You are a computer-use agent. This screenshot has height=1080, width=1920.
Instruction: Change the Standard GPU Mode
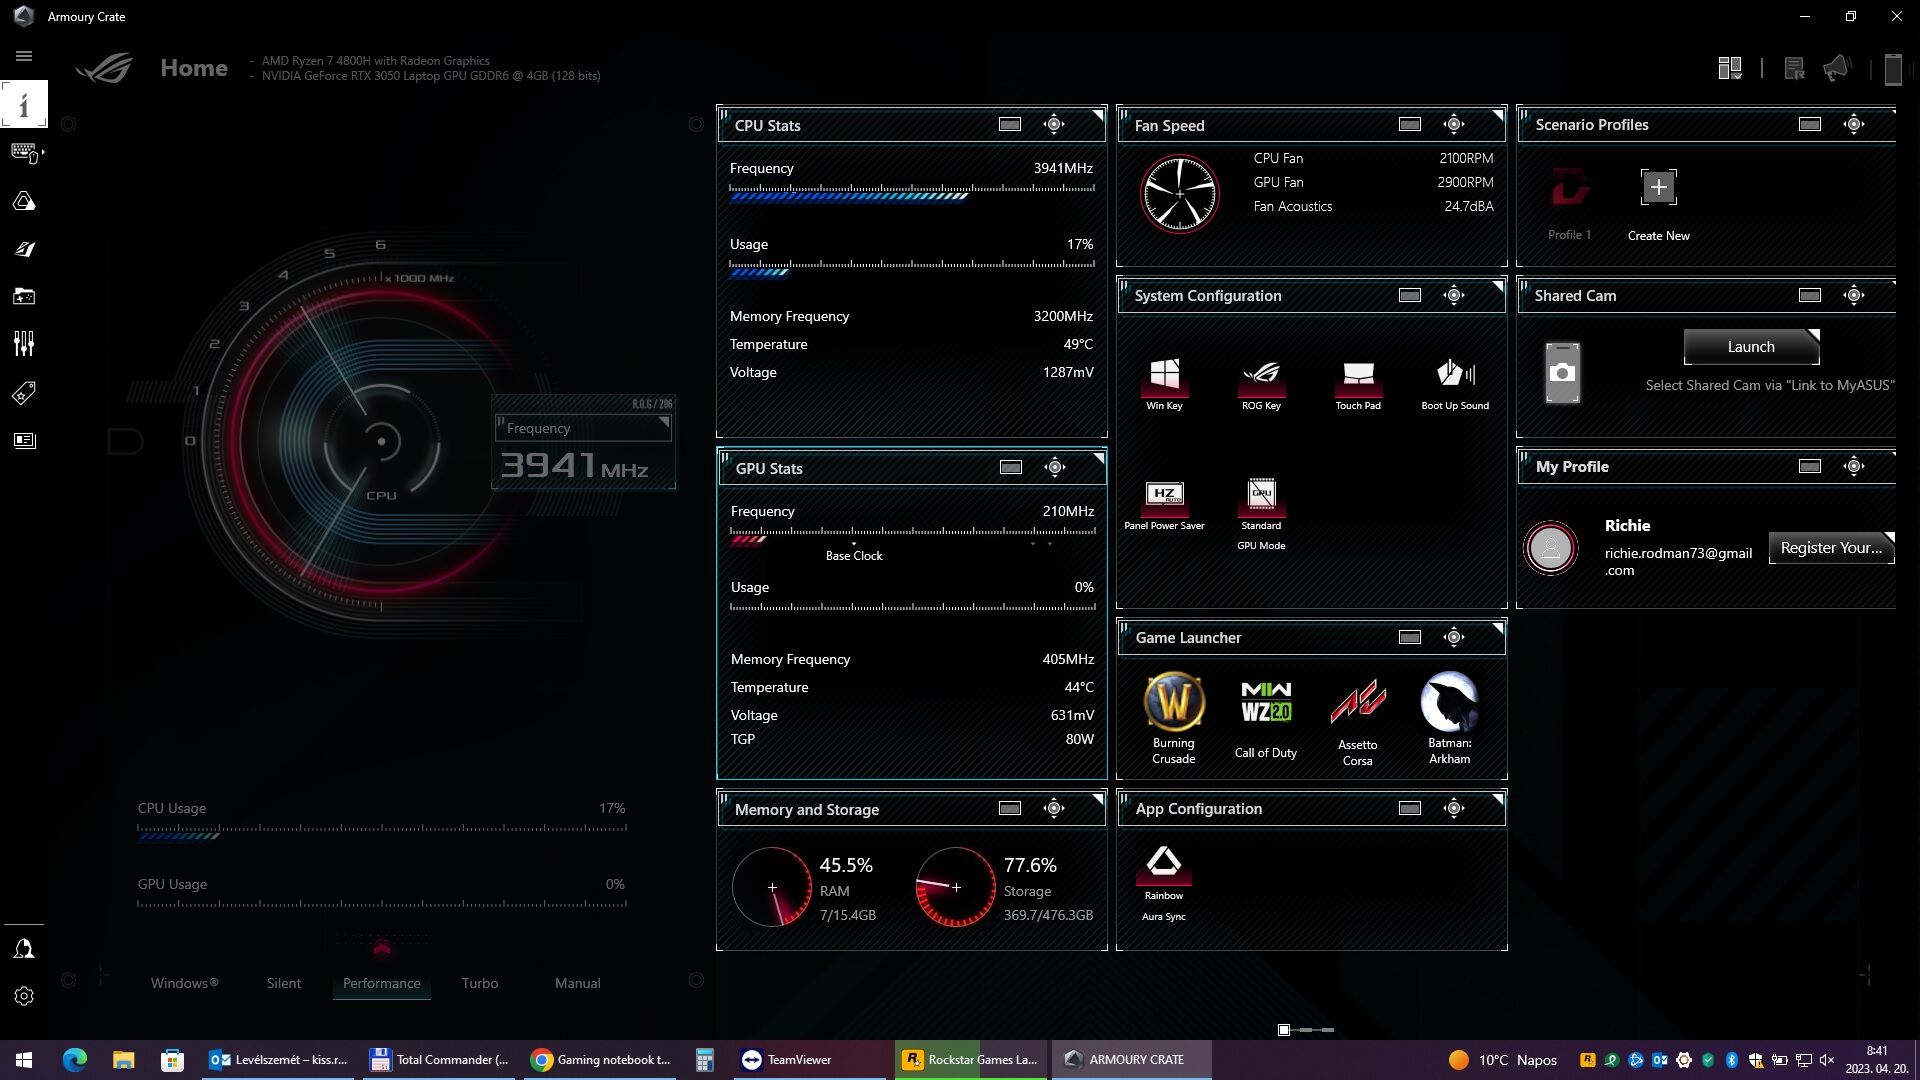click(1261, 514)
